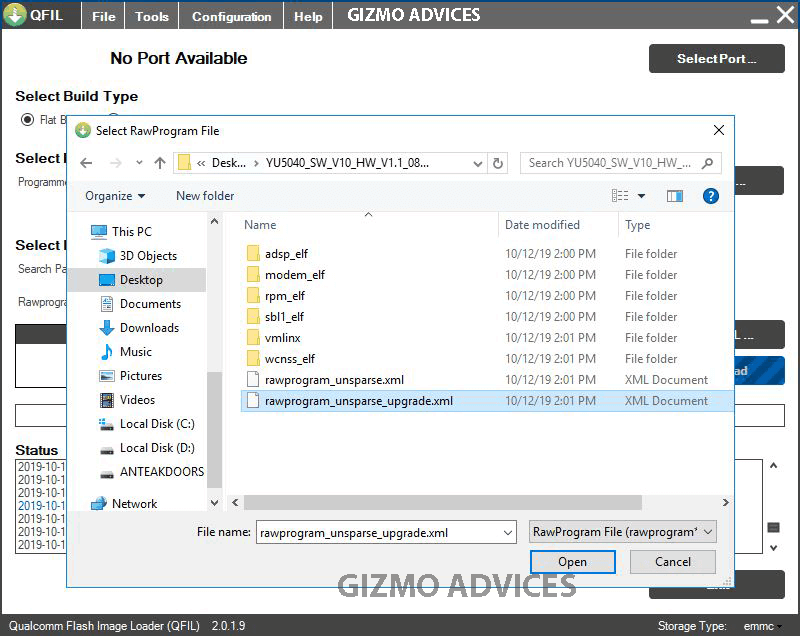The width and height of the screenshot is (800, 636).
Task: Select rawprogram_unsparse_upgrade.xml file icon
Action: (253, 400)
